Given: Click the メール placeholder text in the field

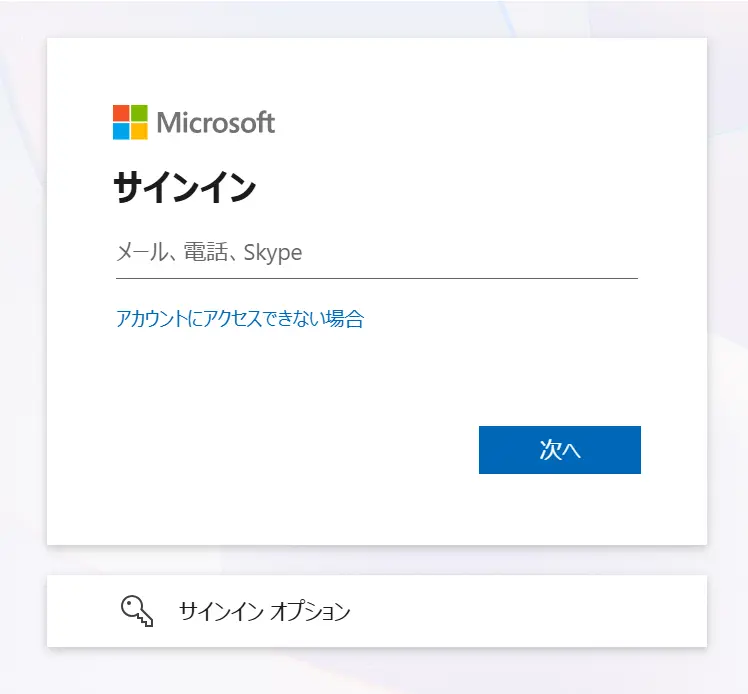Looking at the screenshot, I should click(x=141, y=253).
